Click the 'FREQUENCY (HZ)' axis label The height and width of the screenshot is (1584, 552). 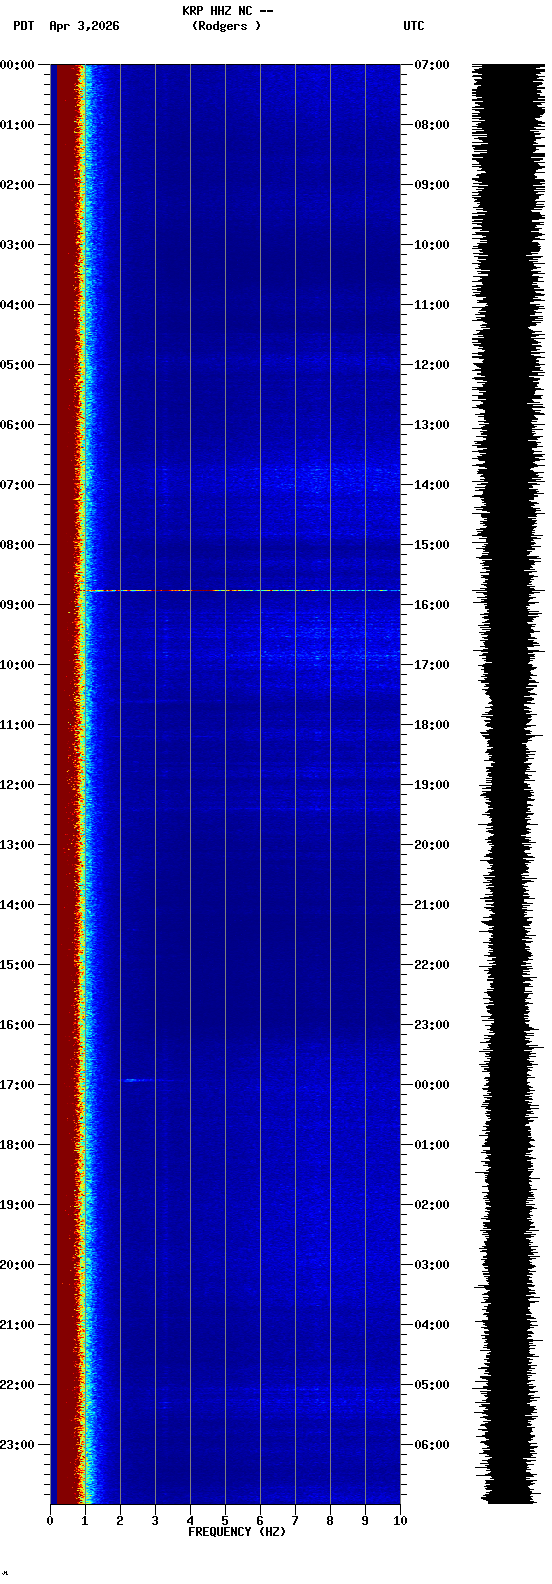pos(237,1532)
